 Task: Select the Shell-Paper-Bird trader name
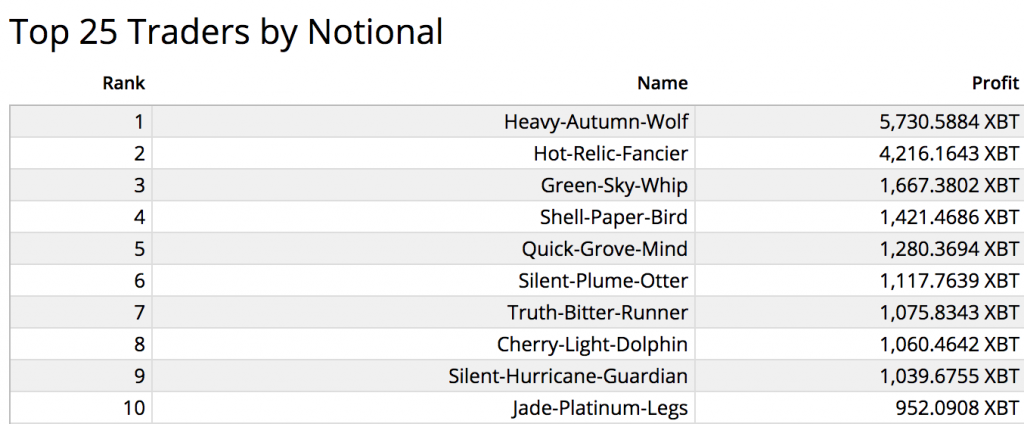point(614,217)
